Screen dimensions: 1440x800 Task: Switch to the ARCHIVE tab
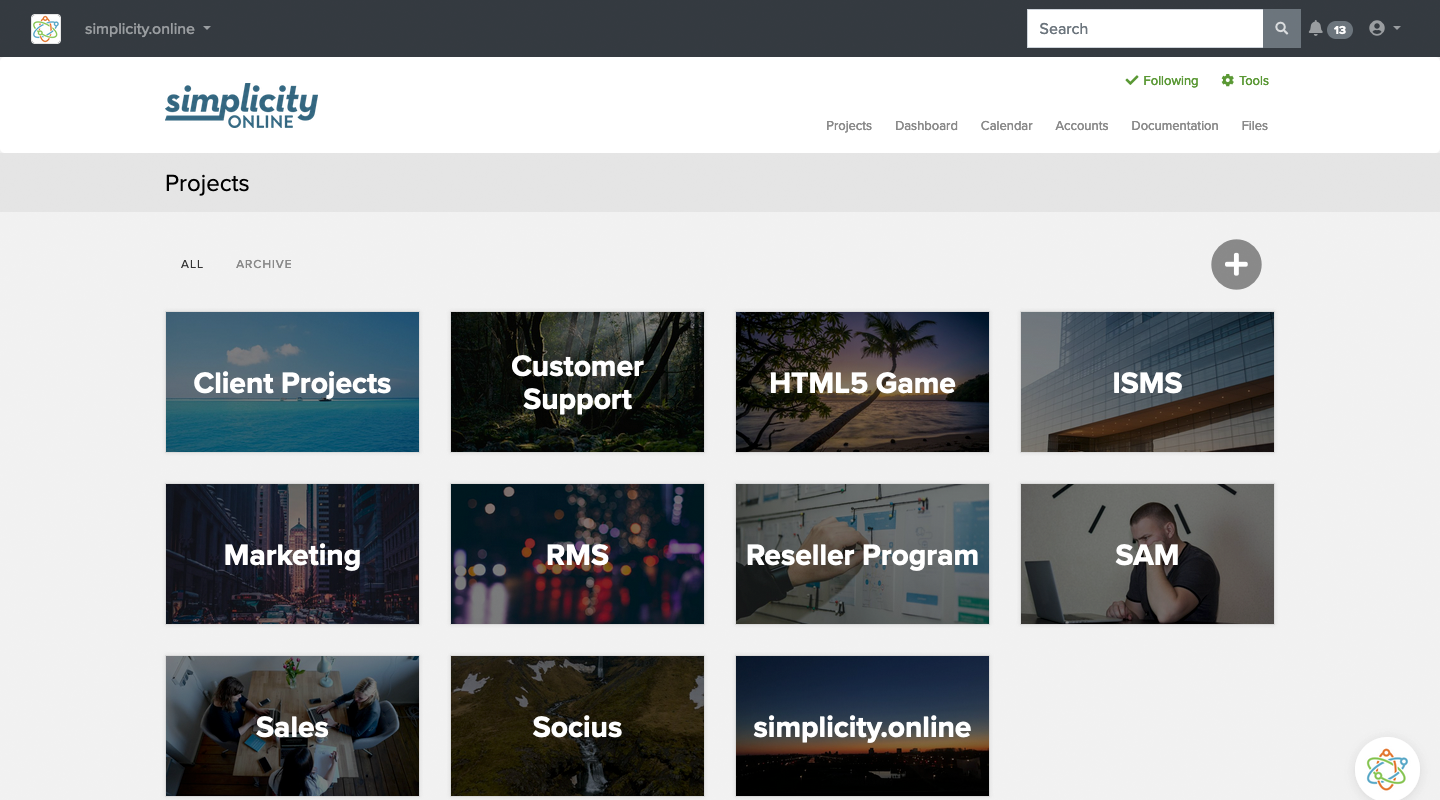coord(264,264)
